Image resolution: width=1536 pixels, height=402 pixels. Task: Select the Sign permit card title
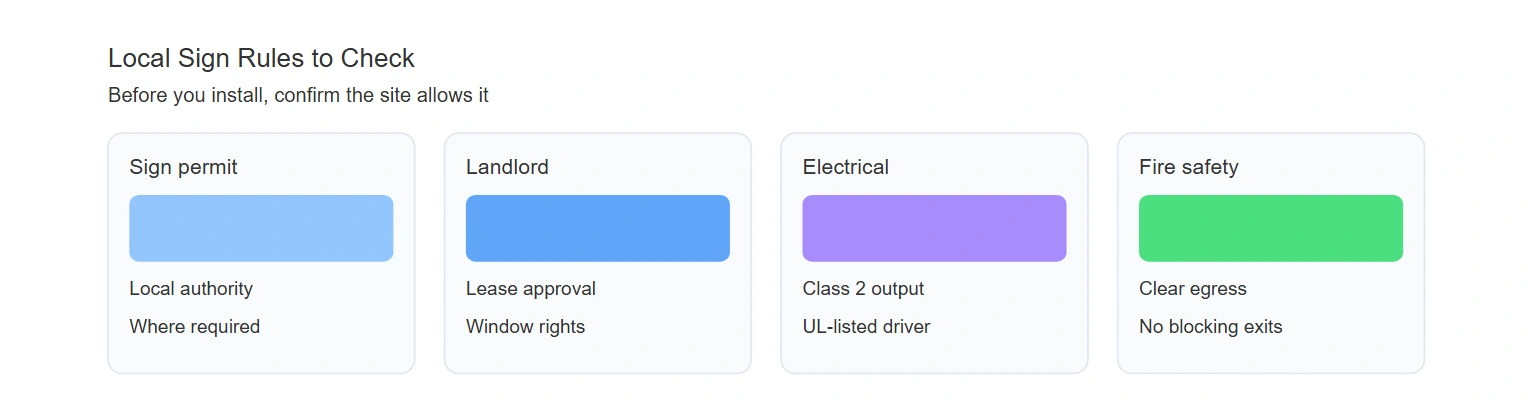(x=184, y=167)
